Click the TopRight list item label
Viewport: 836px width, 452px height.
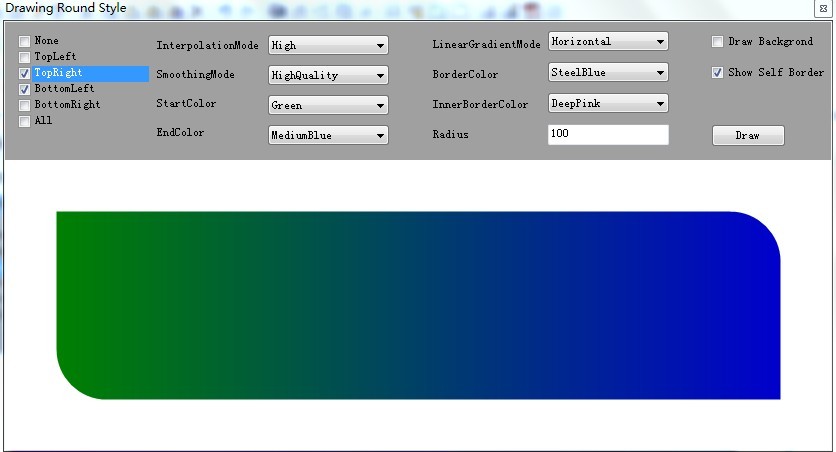point(58,73)
